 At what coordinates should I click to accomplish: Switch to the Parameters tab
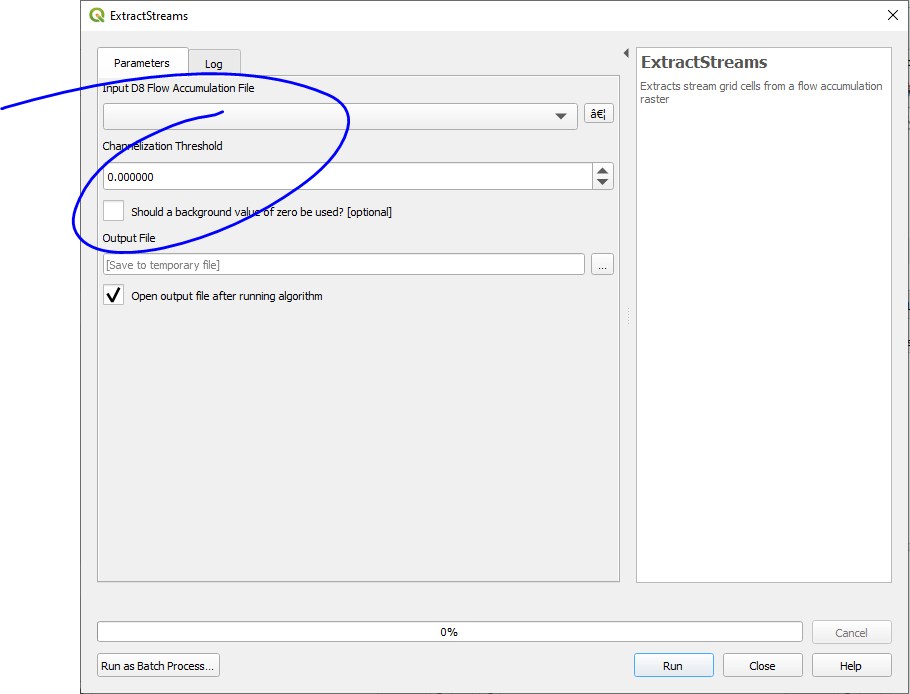pyautogui.click(x=142, y=63)
